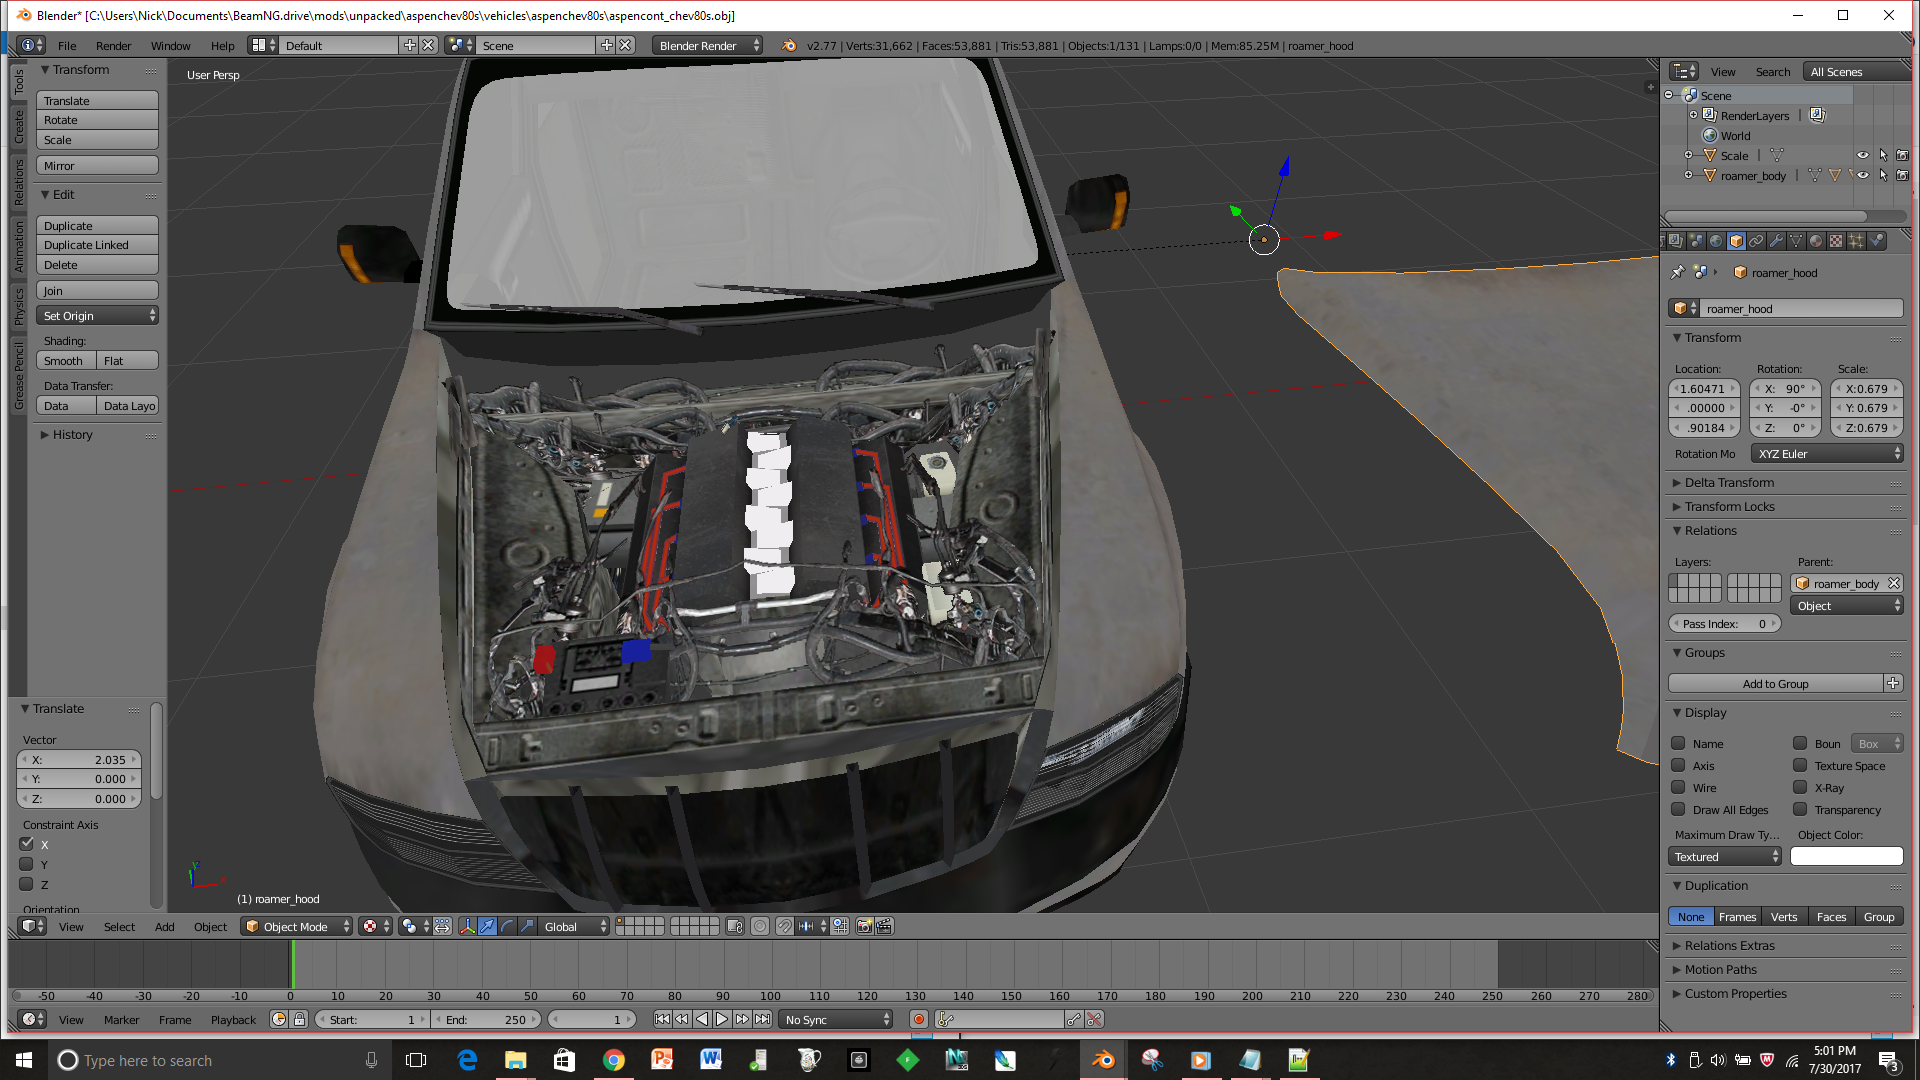
Task: Select the rotate manipulator arc icon
Action: point(507,927)
